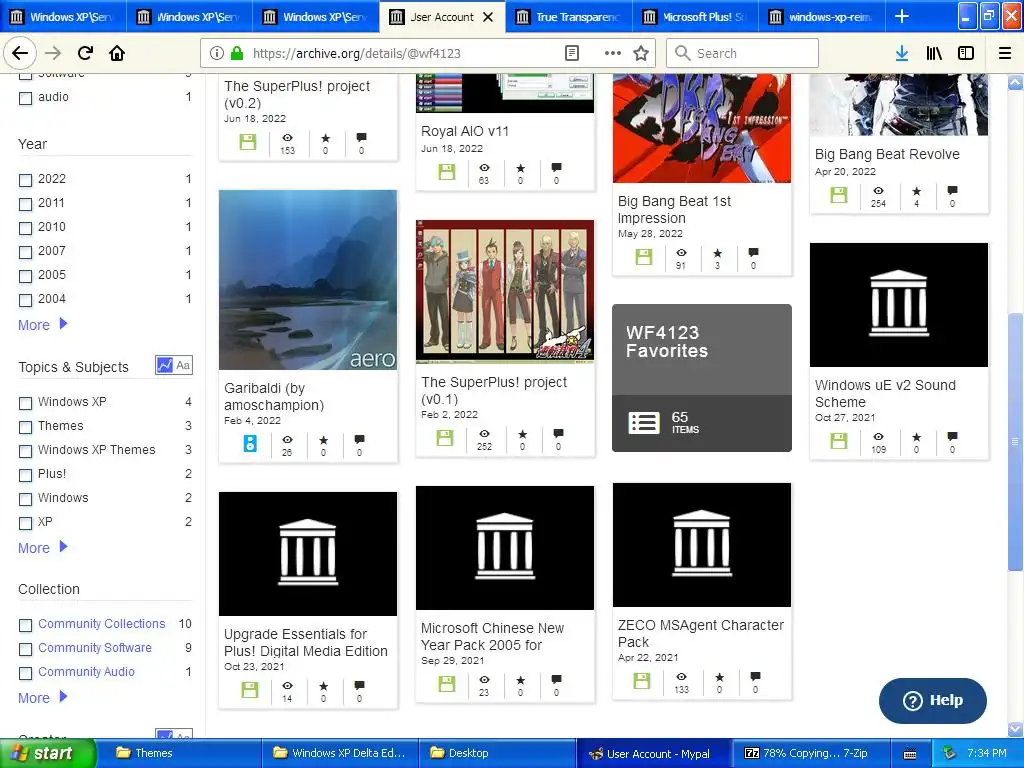
Task: Click the vertical scrollbar thumb
Action: tap(1015, 444)
